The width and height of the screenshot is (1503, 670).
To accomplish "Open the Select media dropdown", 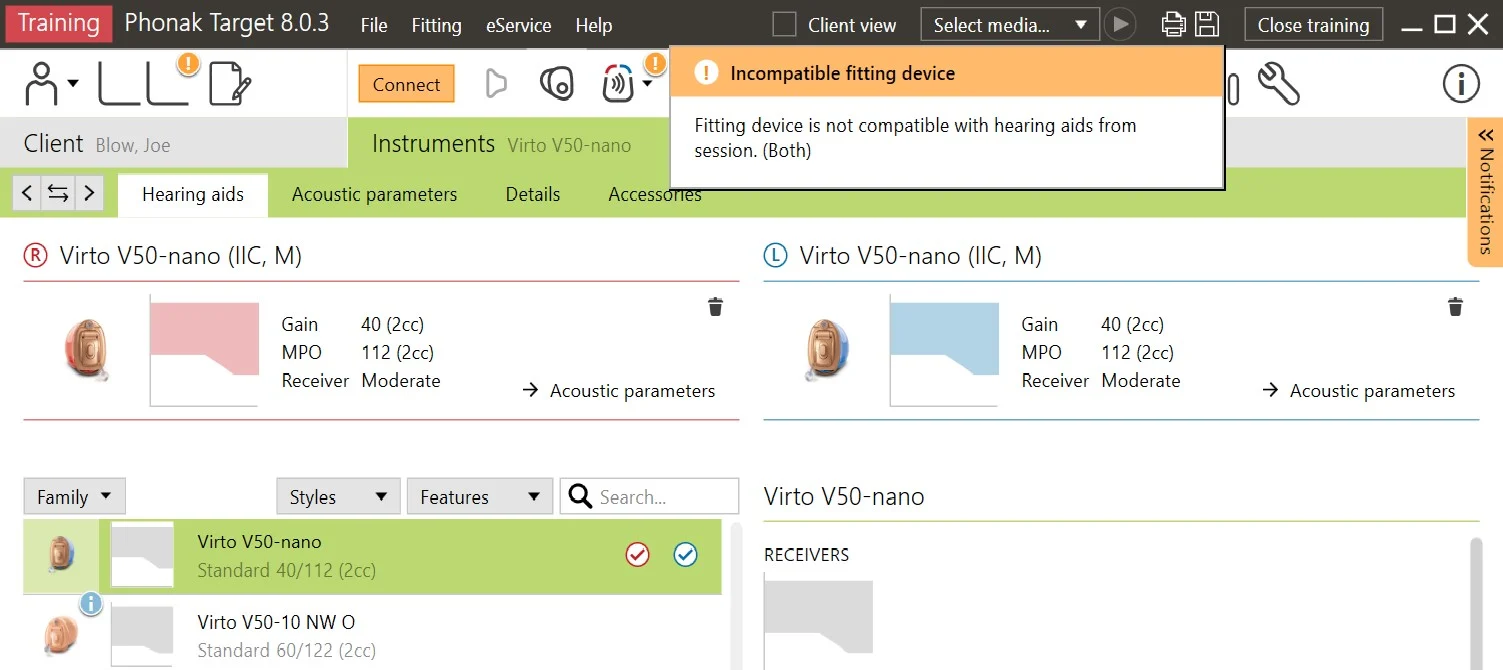I will click(x=1009, y=24).
